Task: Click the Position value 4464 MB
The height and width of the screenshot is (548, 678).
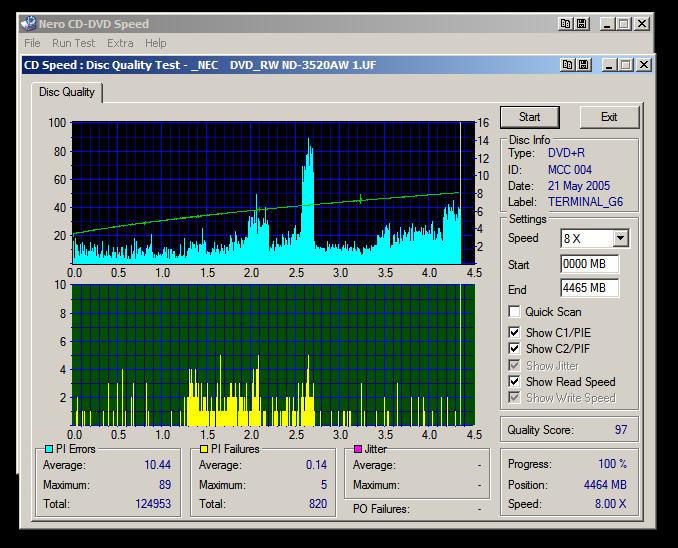Action: coord(605,485)
